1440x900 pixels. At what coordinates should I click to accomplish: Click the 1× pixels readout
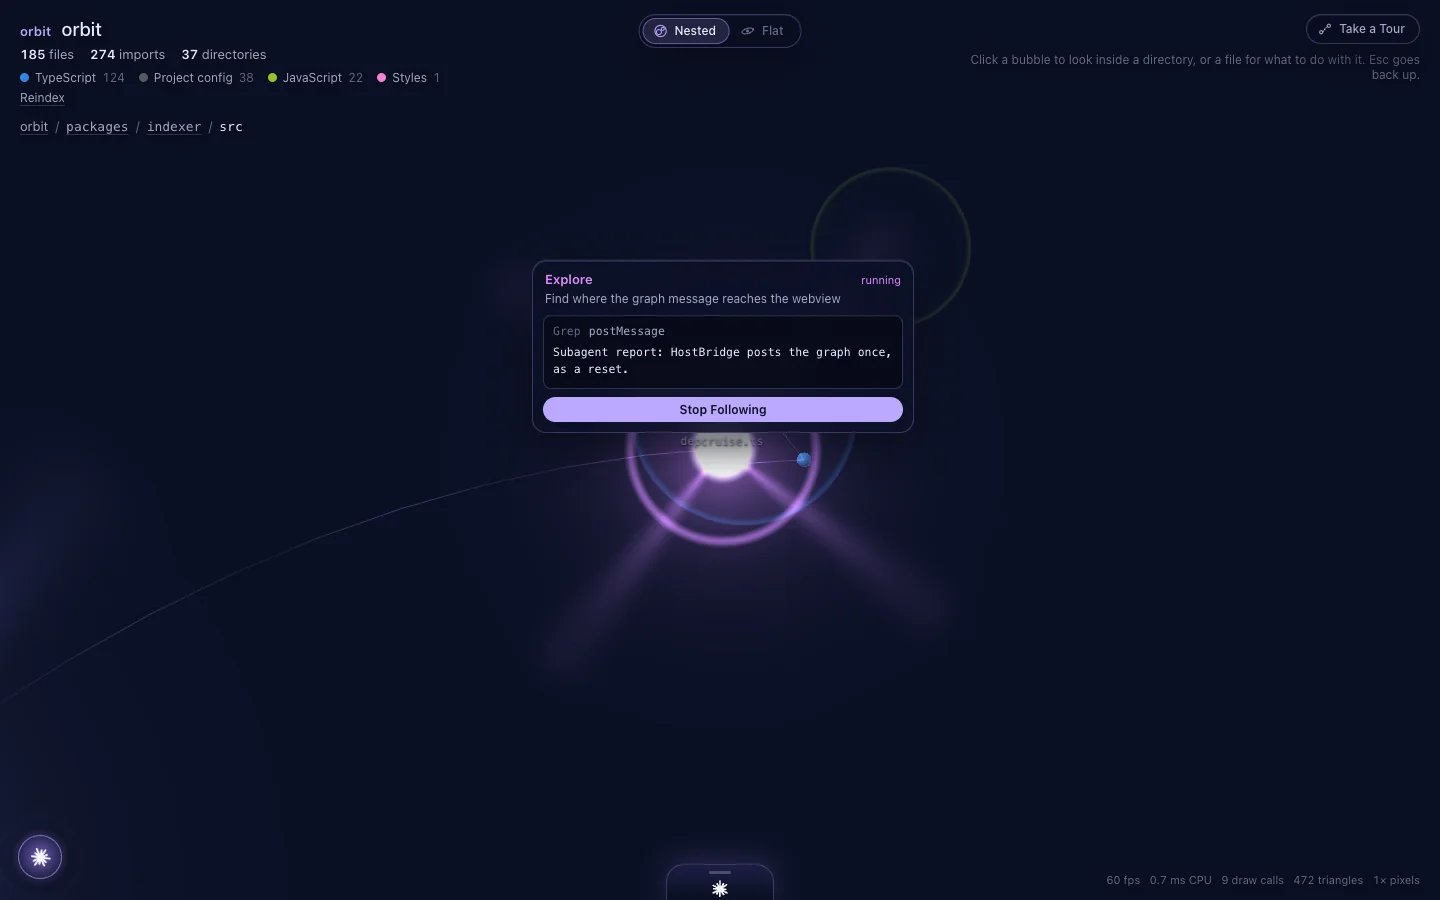pos(1396,881)
